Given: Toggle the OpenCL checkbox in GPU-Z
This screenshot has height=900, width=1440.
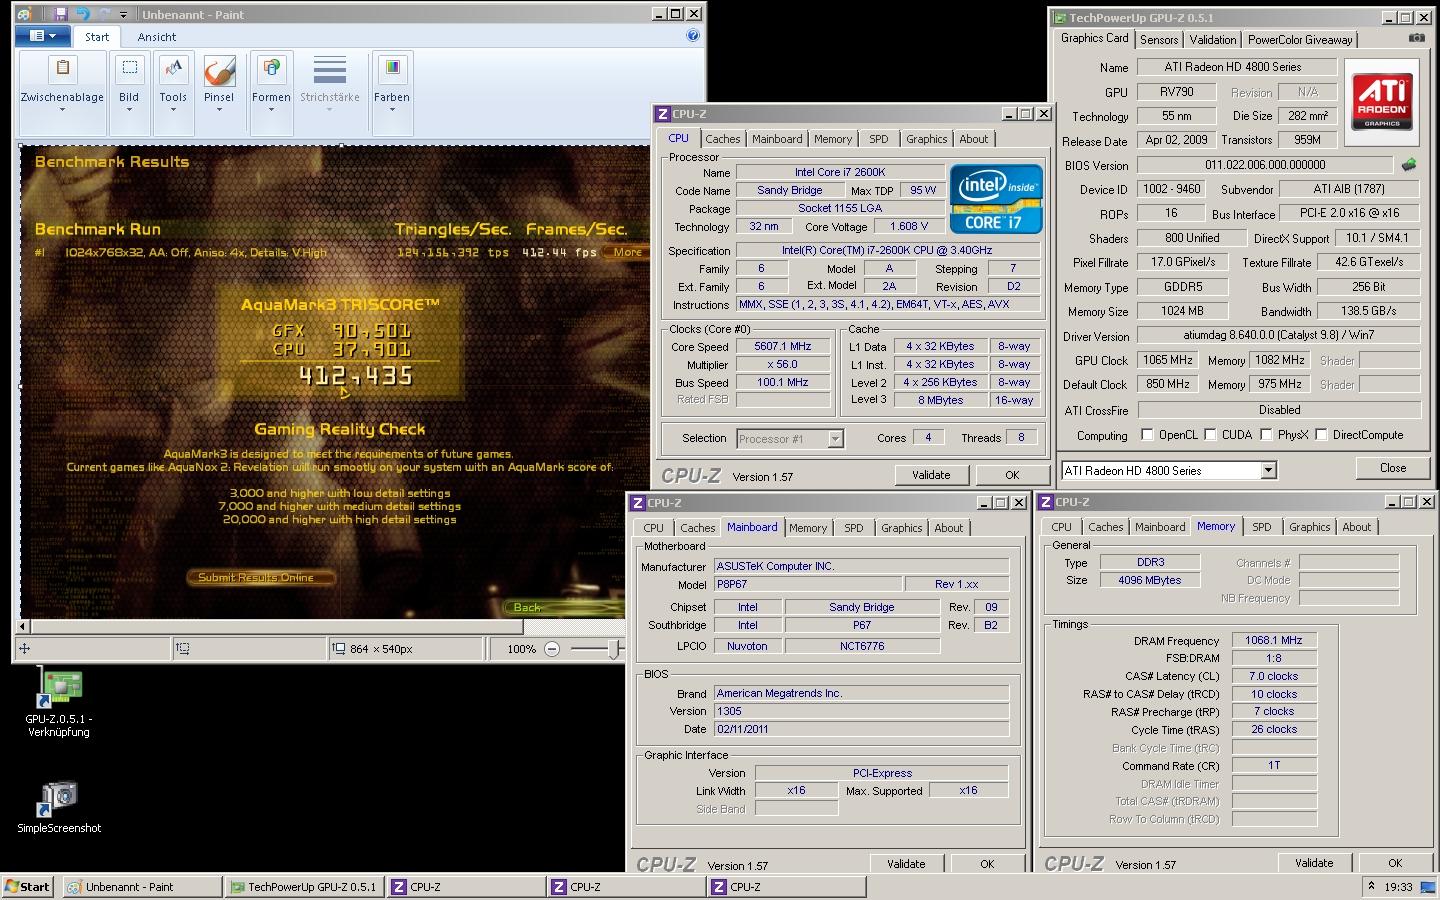Looking at the screenshot, I should [x=1147, y=435].
